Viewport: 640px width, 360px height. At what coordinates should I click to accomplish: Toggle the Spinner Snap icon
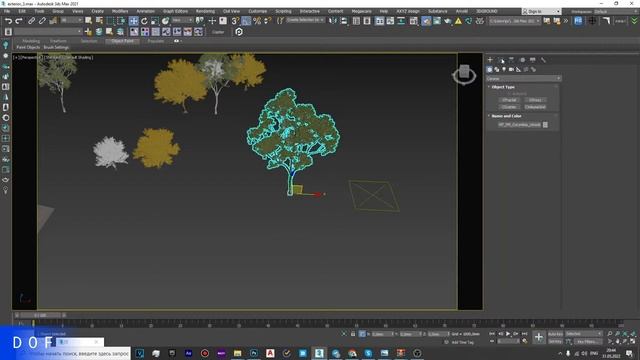click(x=267, y=20)
